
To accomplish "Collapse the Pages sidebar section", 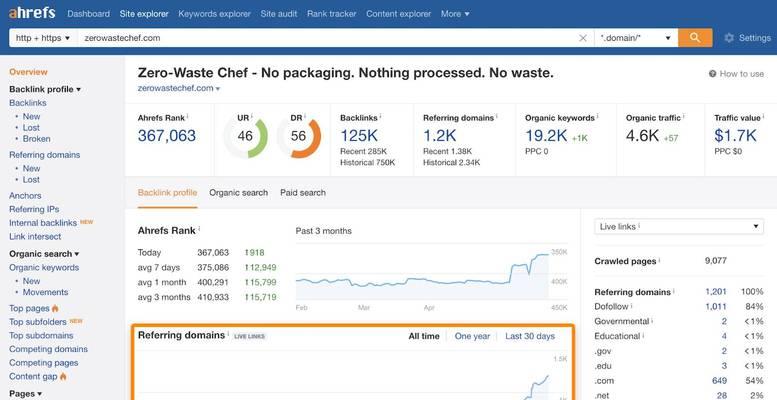I will [25, 394].
